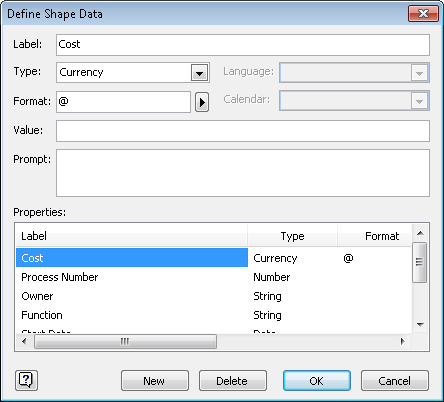Click the horizontal scrollbar thumb
This screenshot has height=402, width=444.
point(125,341)
